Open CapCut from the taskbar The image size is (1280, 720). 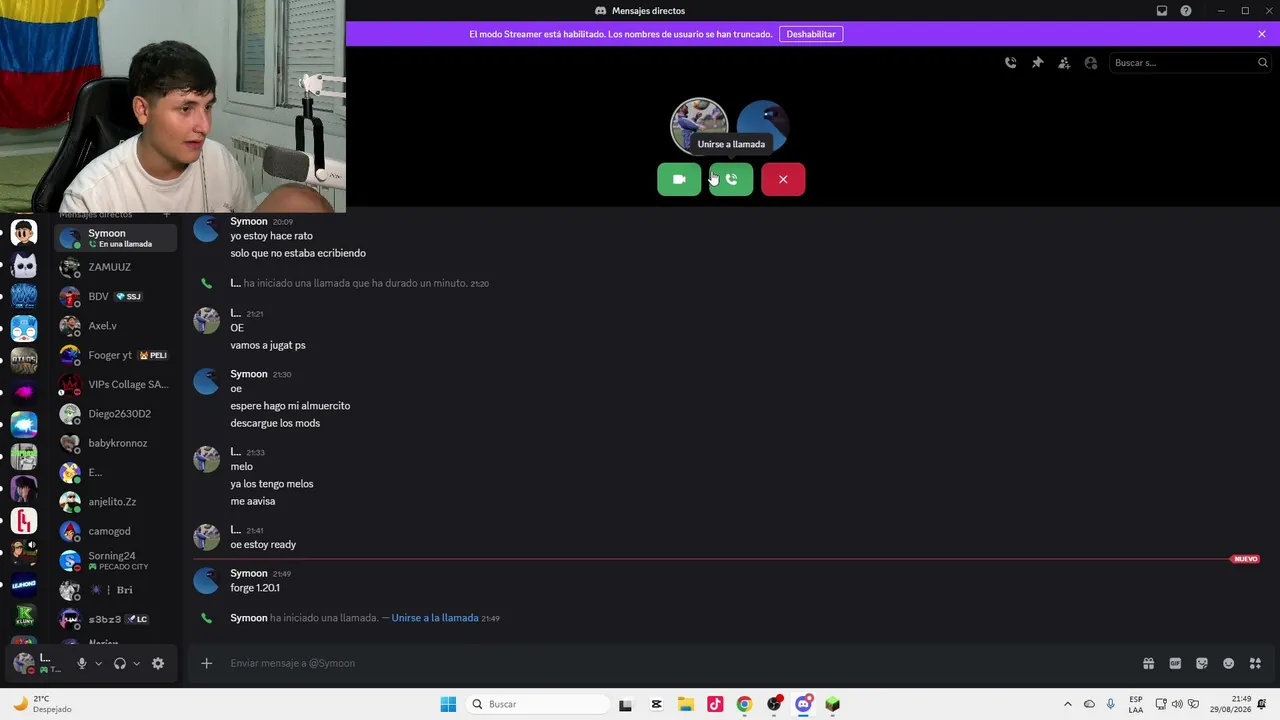[x=656, y=704]
